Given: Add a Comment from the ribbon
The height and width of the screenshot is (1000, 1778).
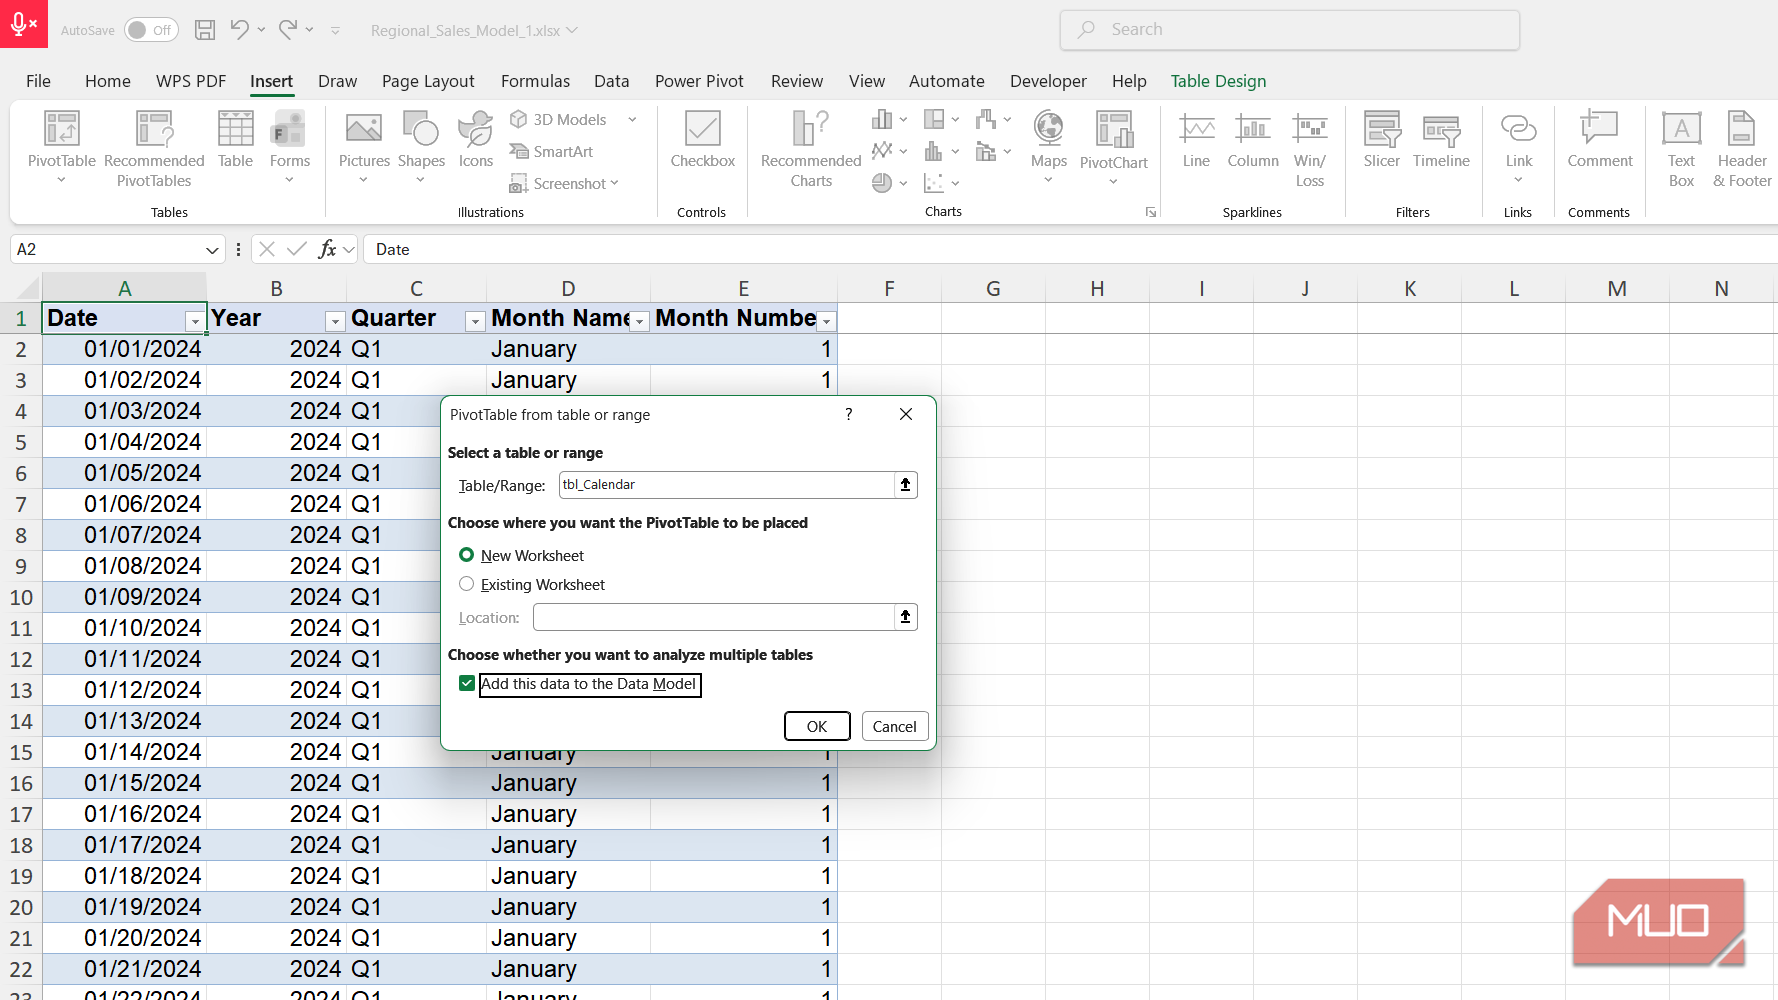Looking at the screenshot, I should click(1599, 140).
